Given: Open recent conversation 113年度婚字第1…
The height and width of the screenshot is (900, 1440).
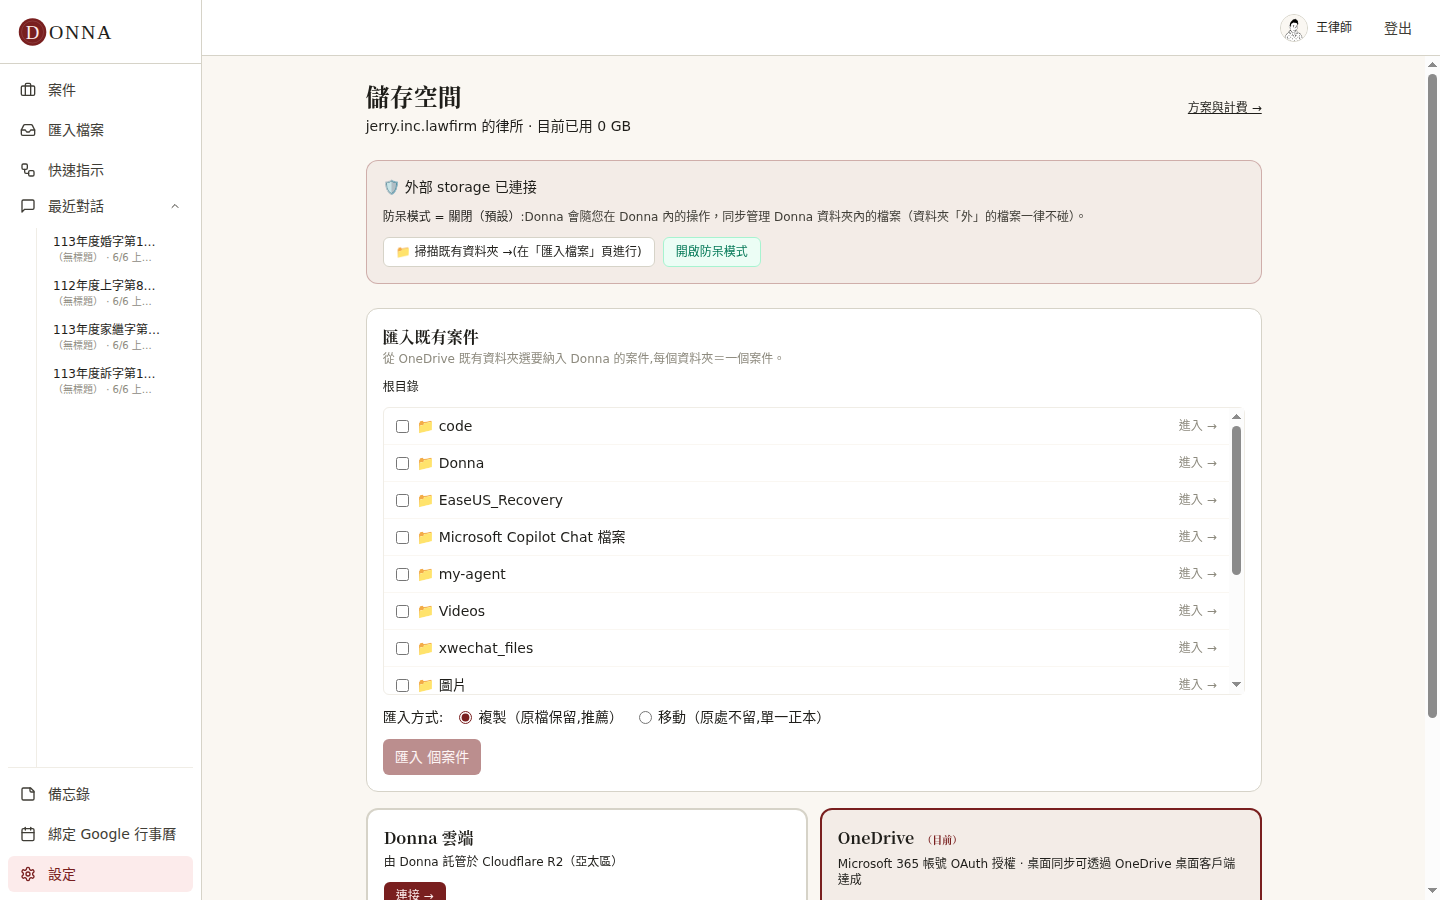Looking at the screenshot, I should pos(105,248).
